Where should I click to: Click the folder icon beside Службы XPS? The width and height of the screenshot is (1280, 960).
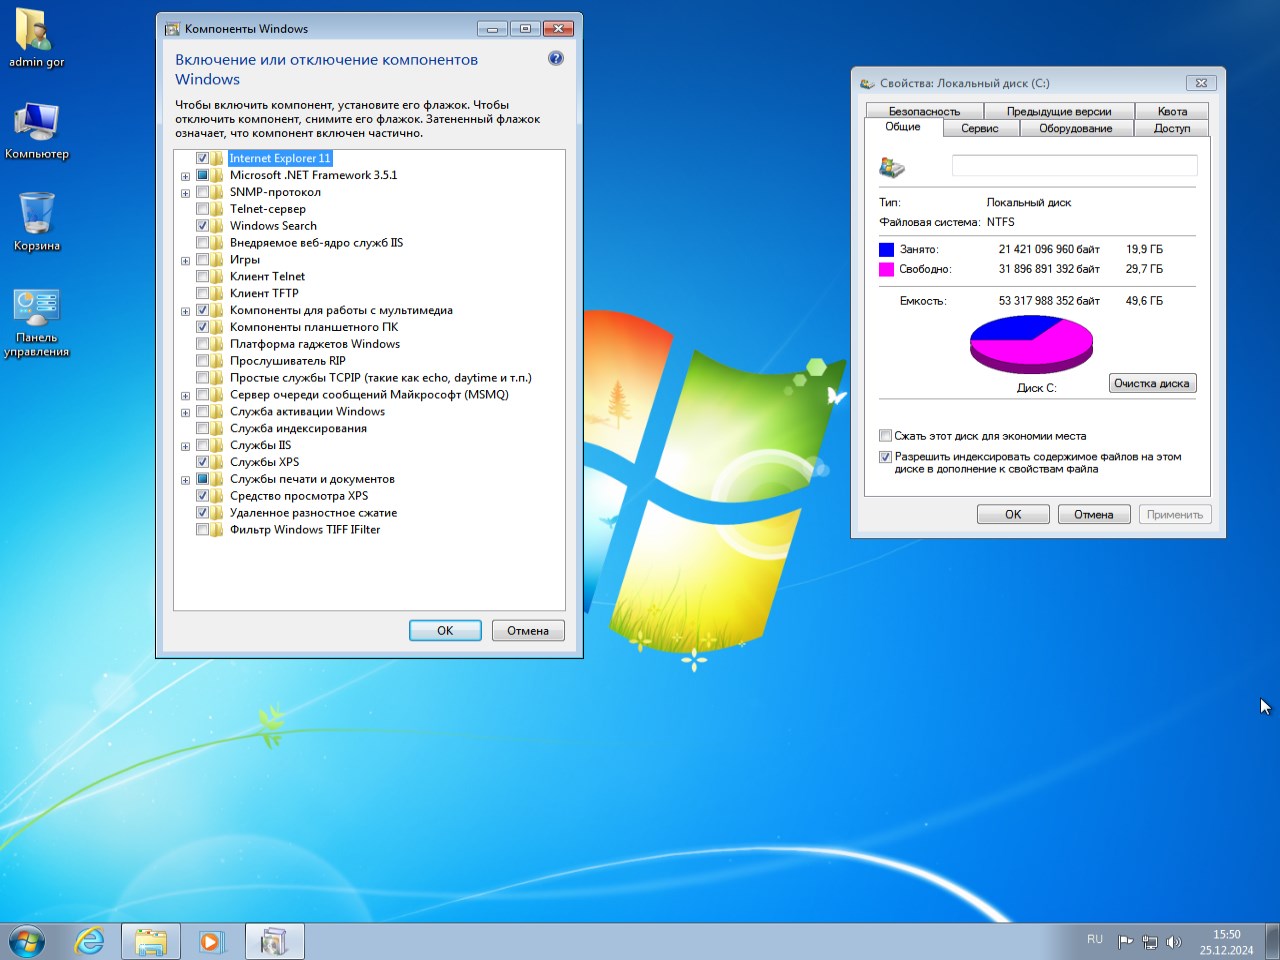click(x=217, y=462)
